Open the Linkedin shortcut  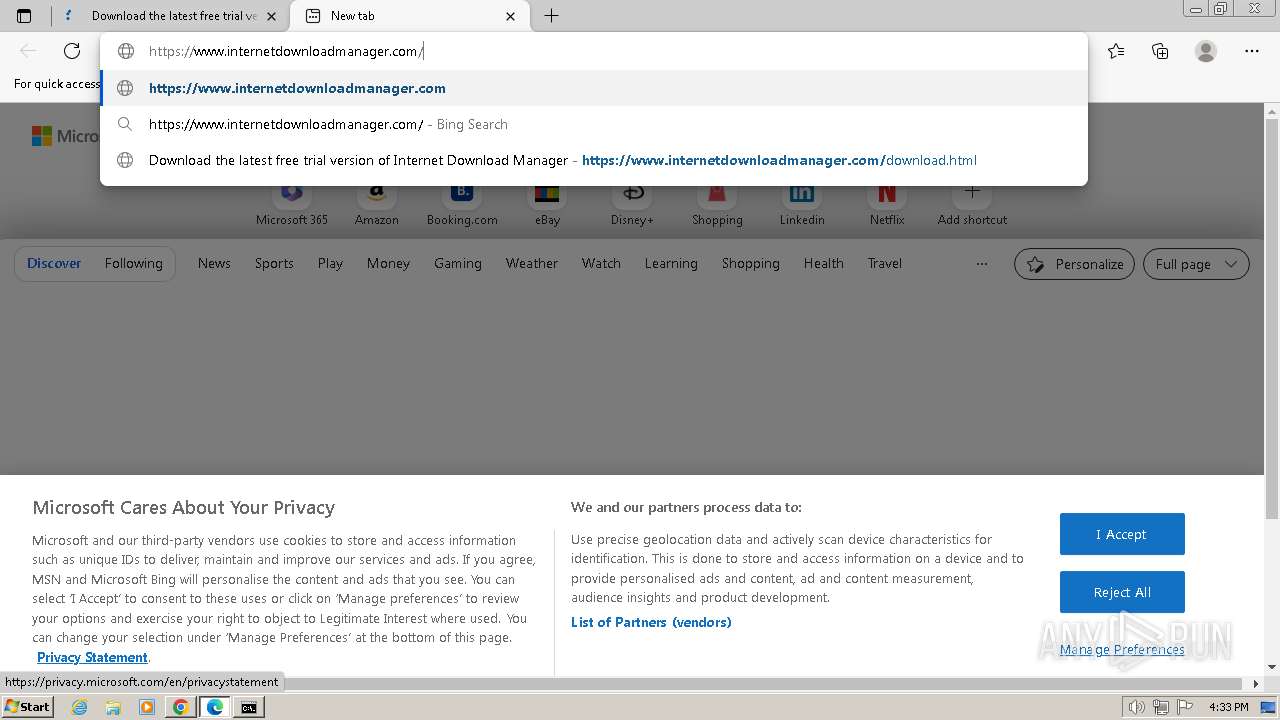pyautogui.click(x=802, y=205)
